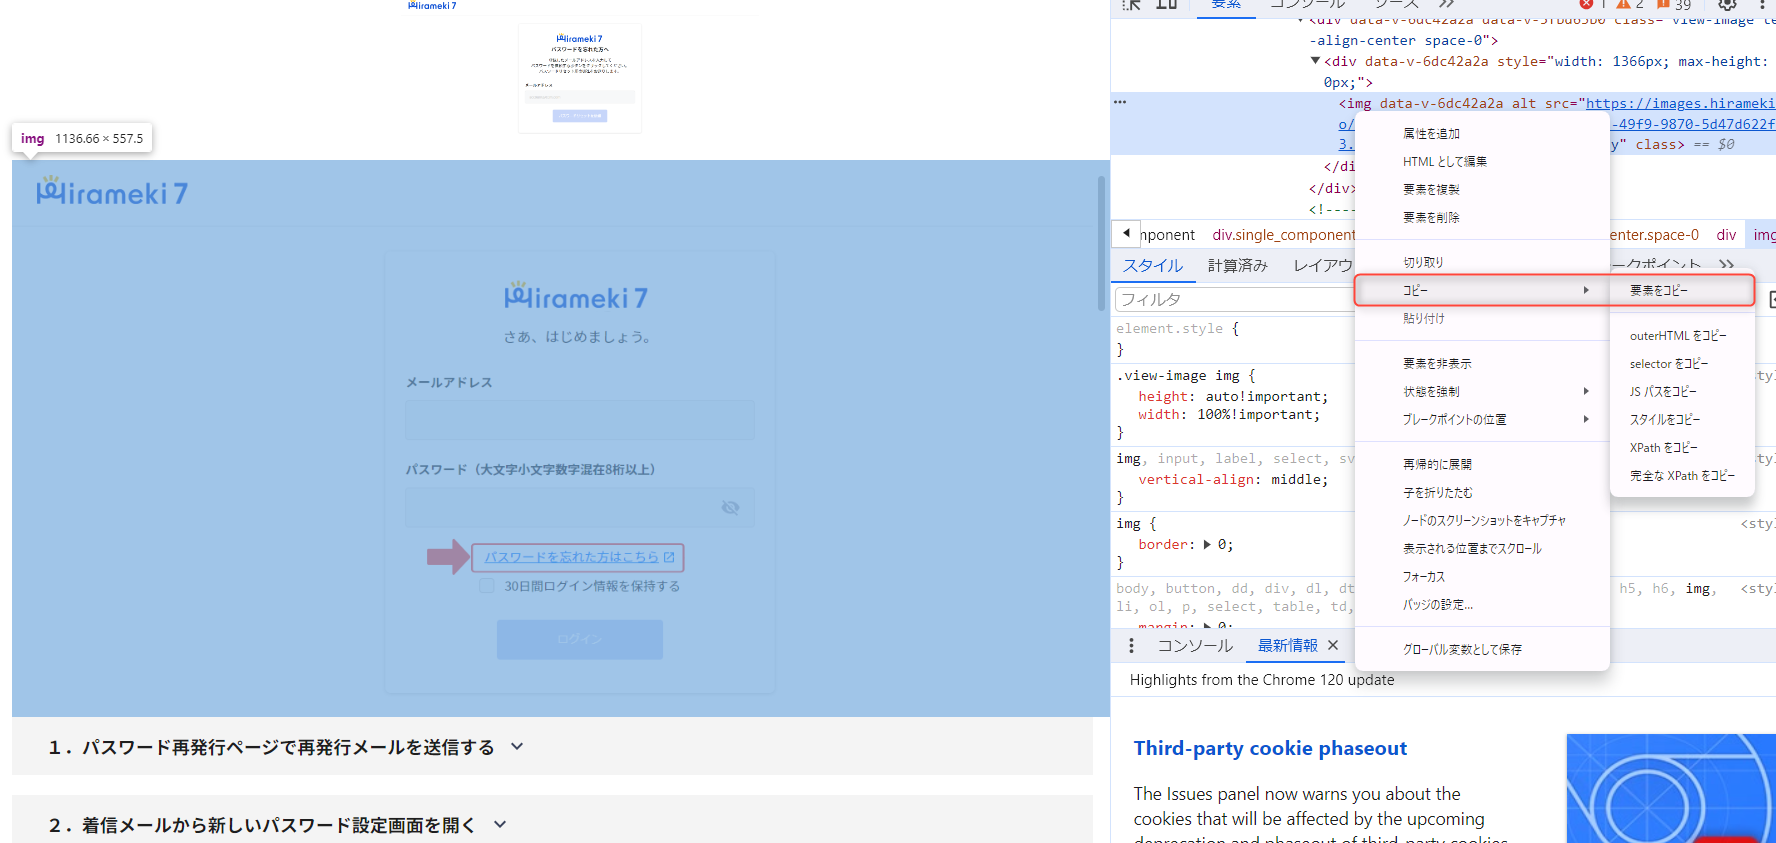This screenshot has height=843, width=1776.
Task: Click the three-dot icon beside the img node
Action: tap(1120, 102)
